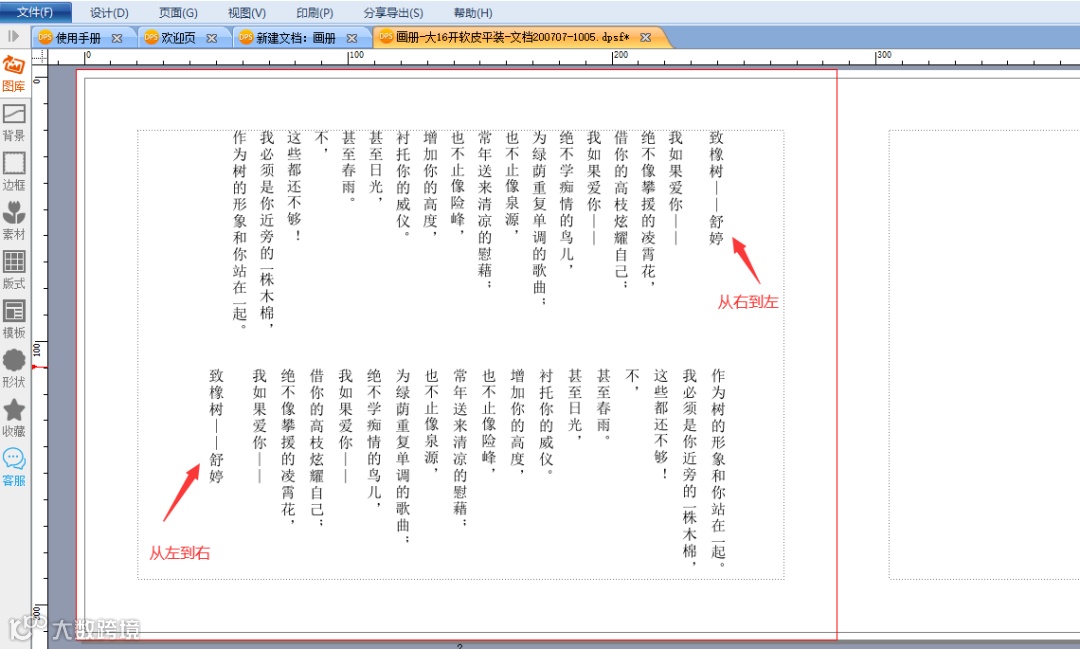Click the ruler origin corner box
The width and height of the screenshot is (1080, 649).
[x=39, y=56]
